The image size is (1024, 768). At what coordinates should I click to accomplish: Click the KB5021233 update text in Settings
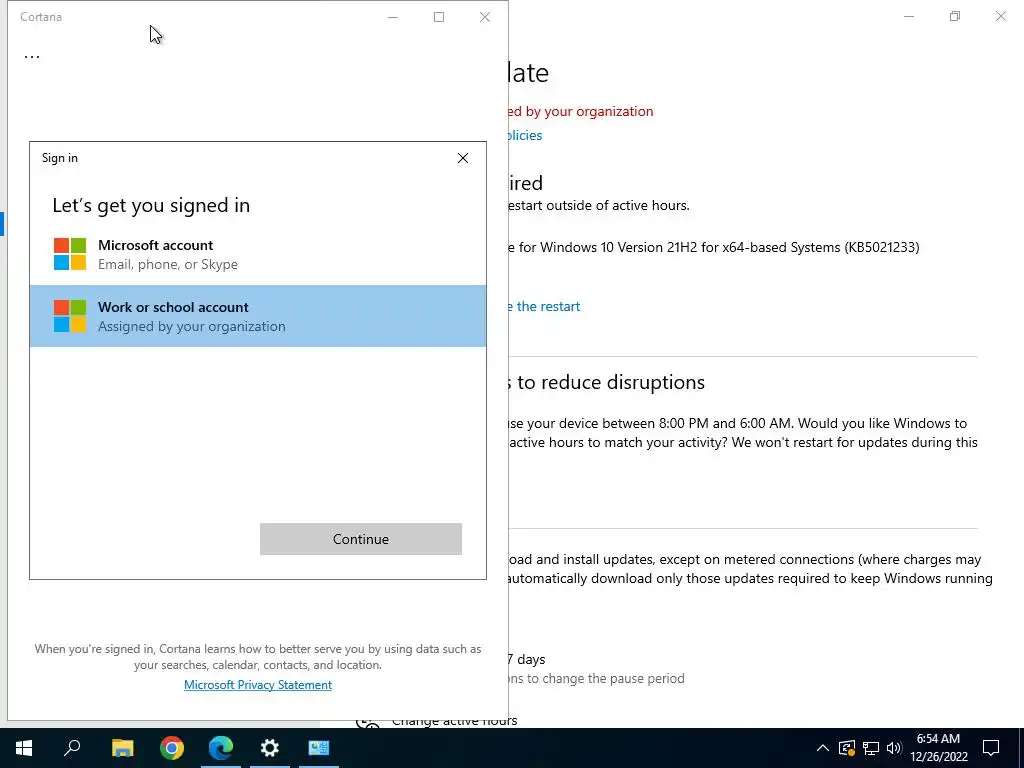714,248
